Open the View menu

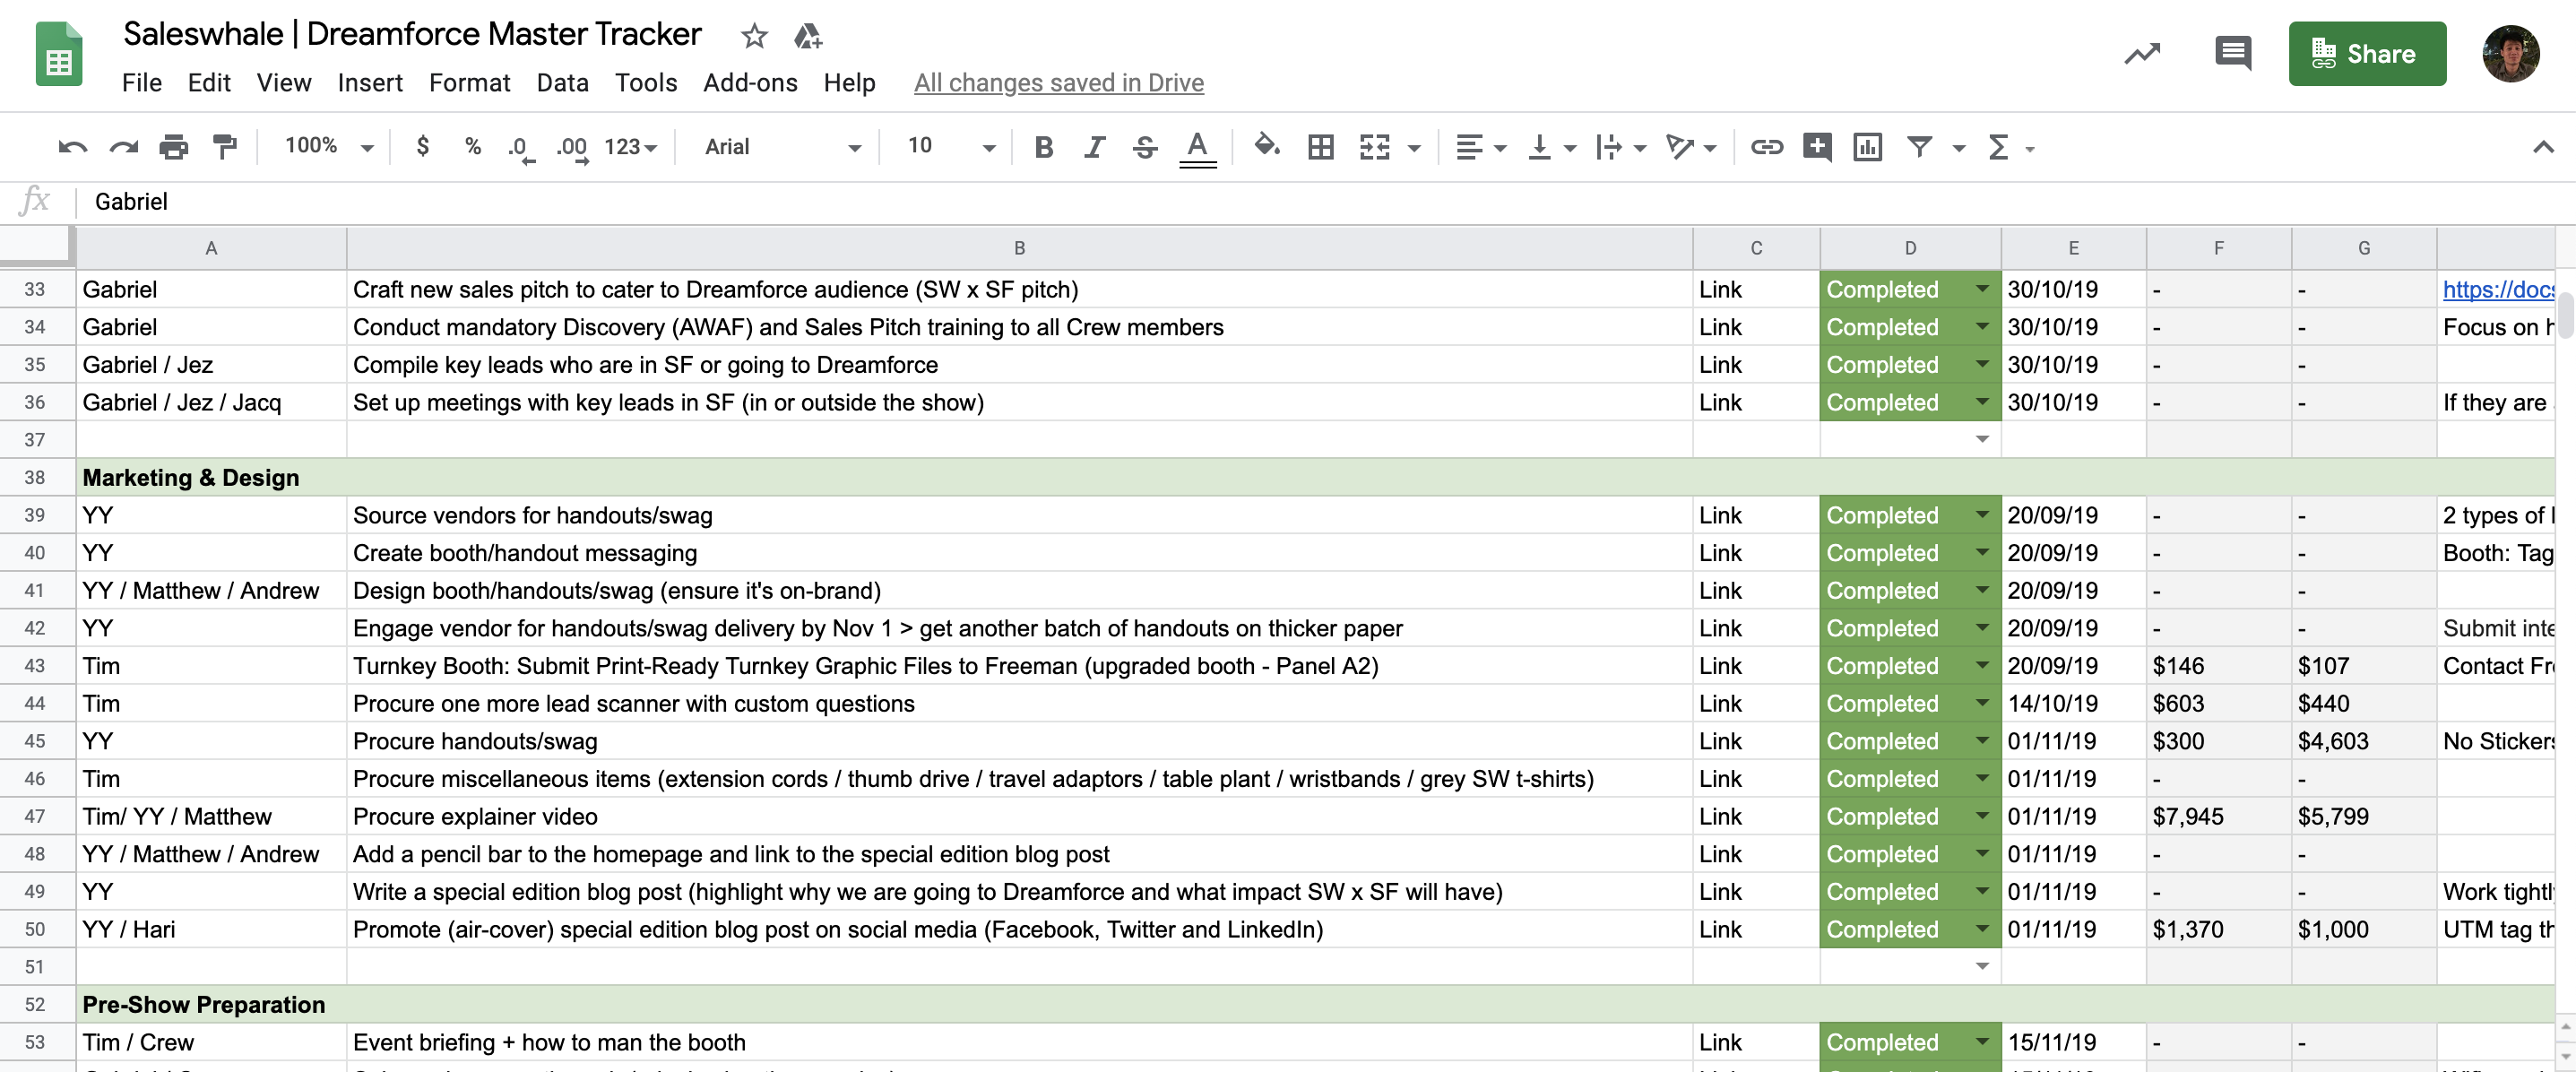click(x=283, y=83)
